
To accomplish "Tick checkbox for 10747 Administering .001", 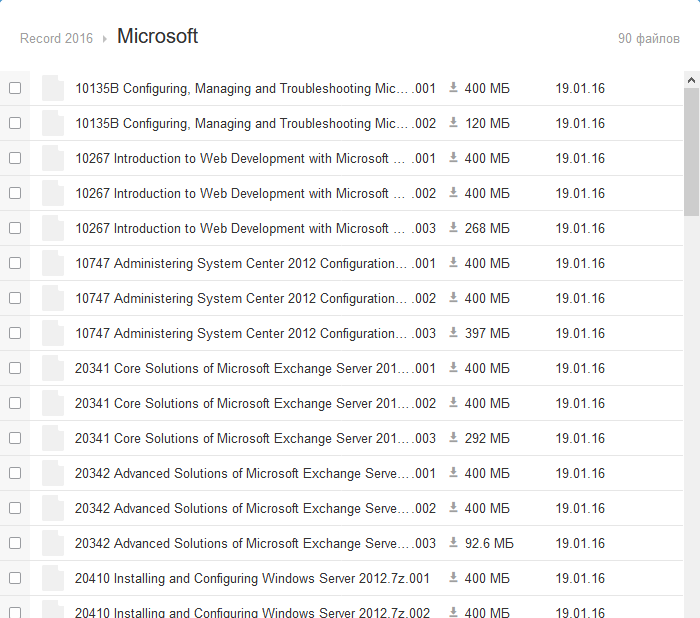I will [15, 263].
